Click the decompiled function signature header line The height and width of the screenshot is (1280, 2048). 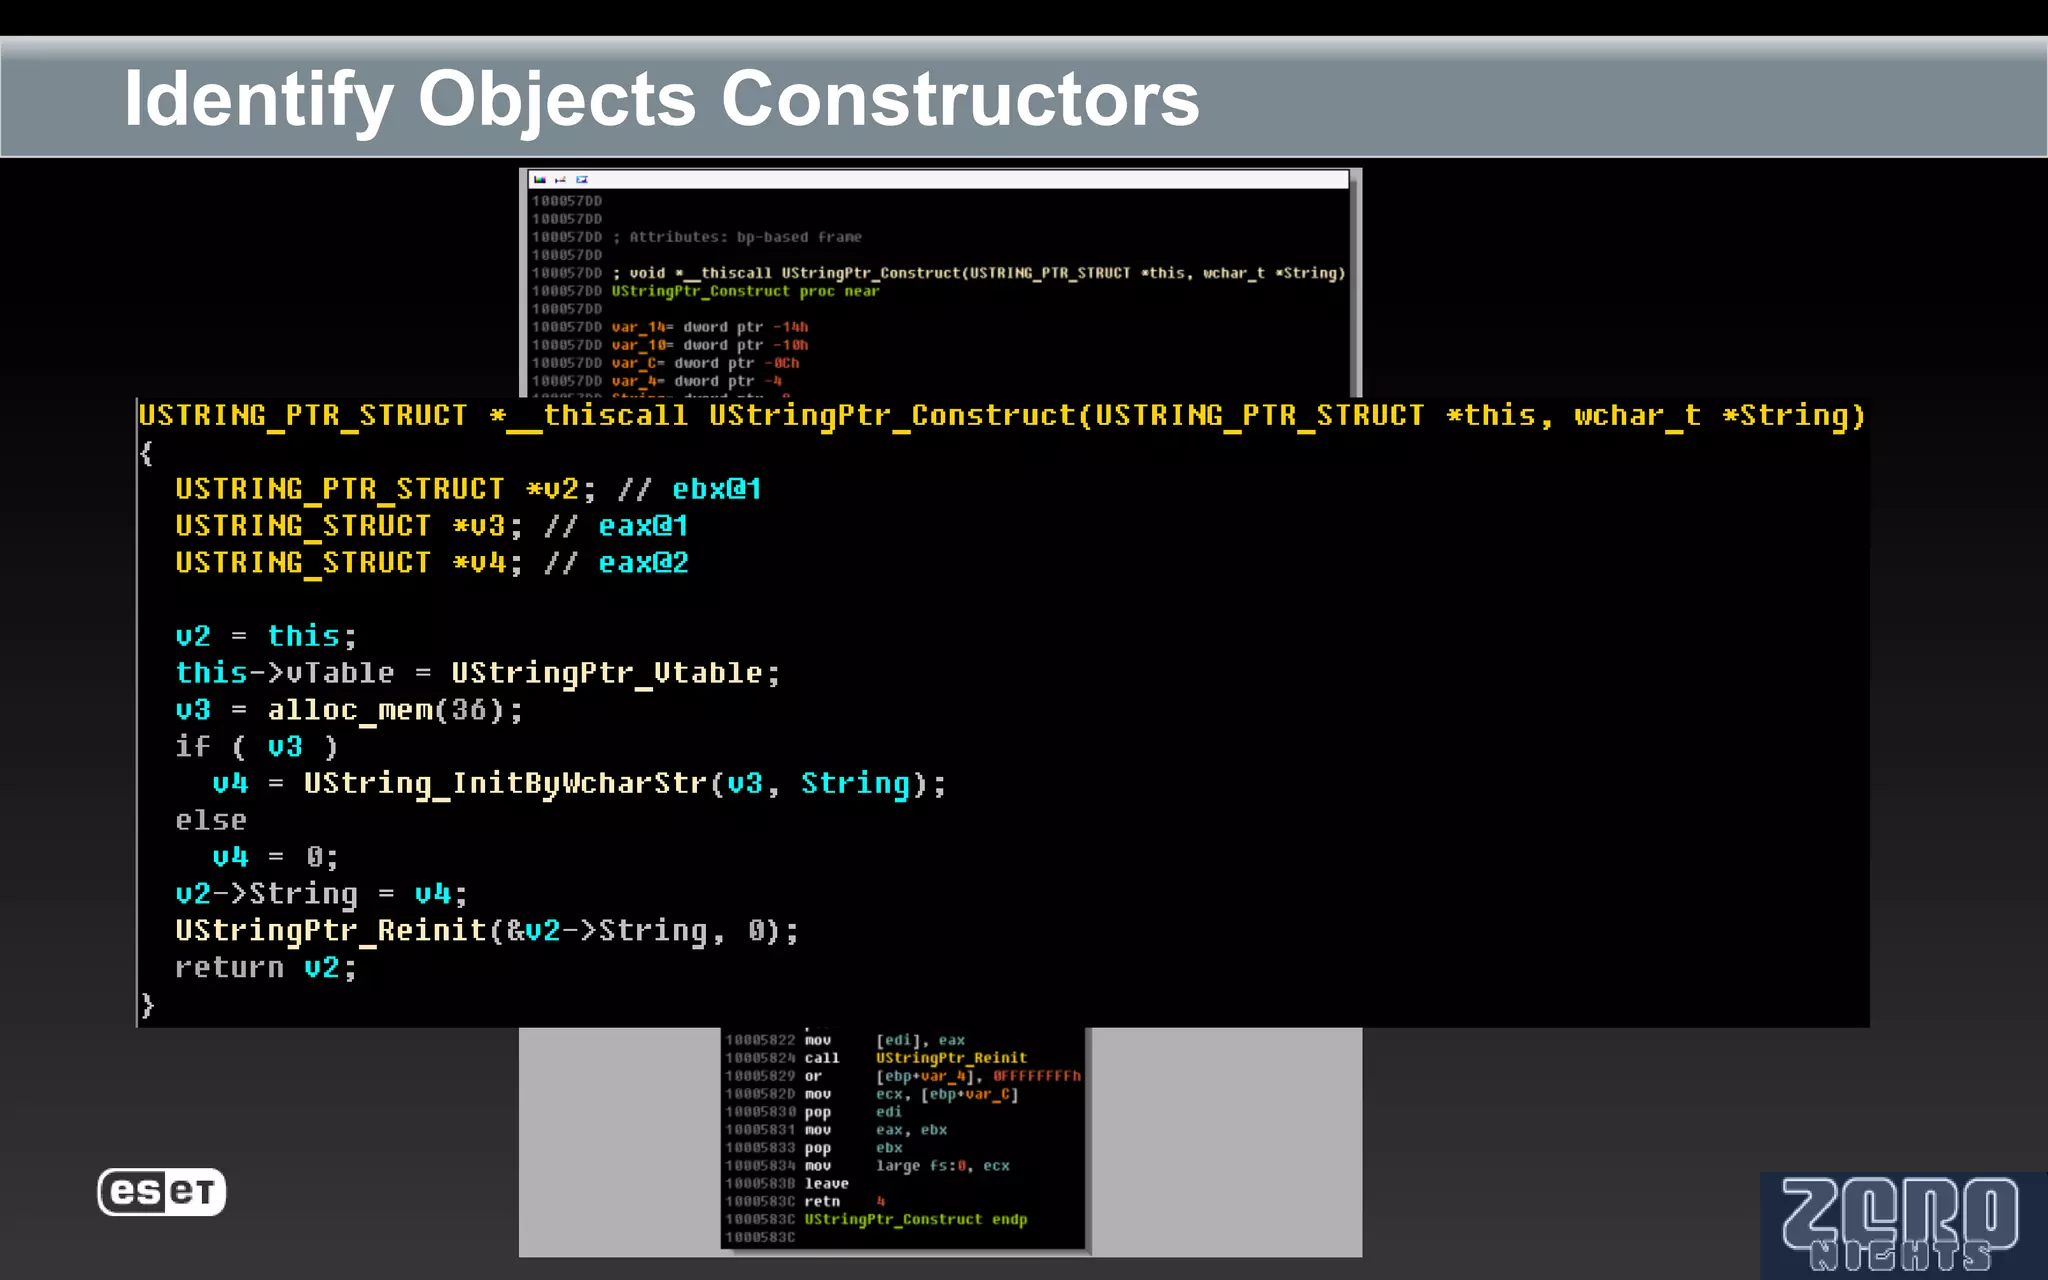pos(1002,415)
